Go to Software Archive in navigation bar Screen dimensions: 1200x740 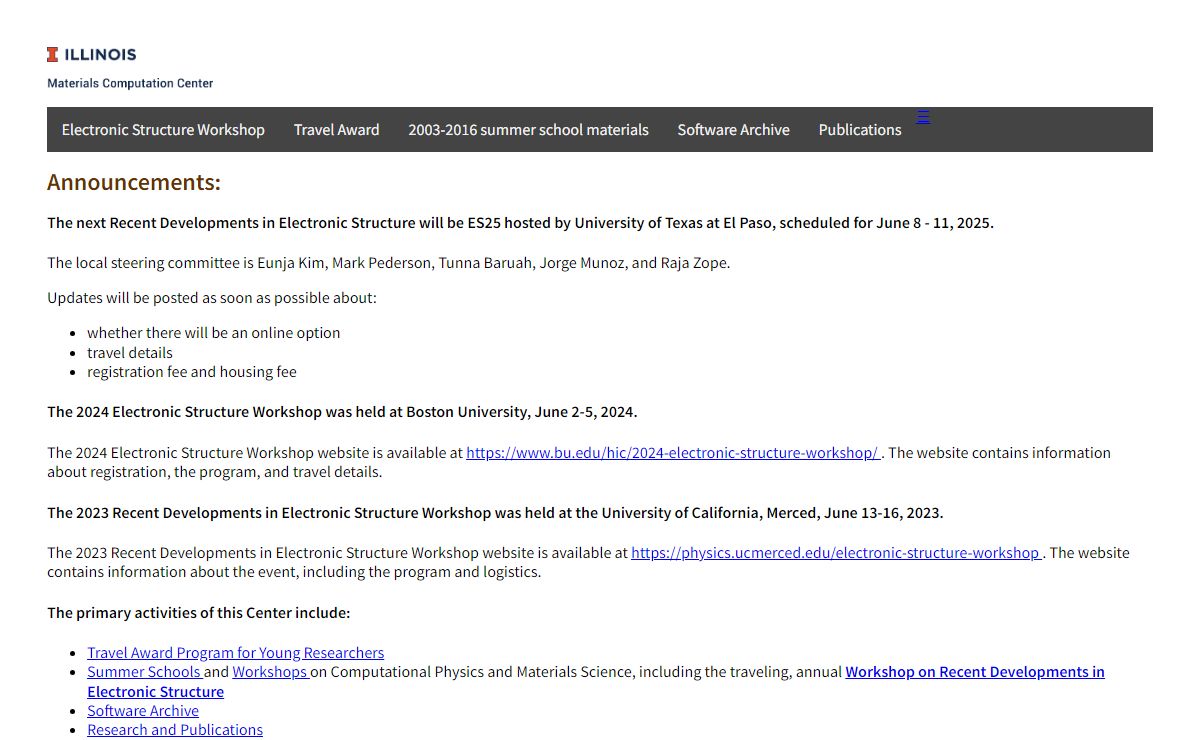734,130
